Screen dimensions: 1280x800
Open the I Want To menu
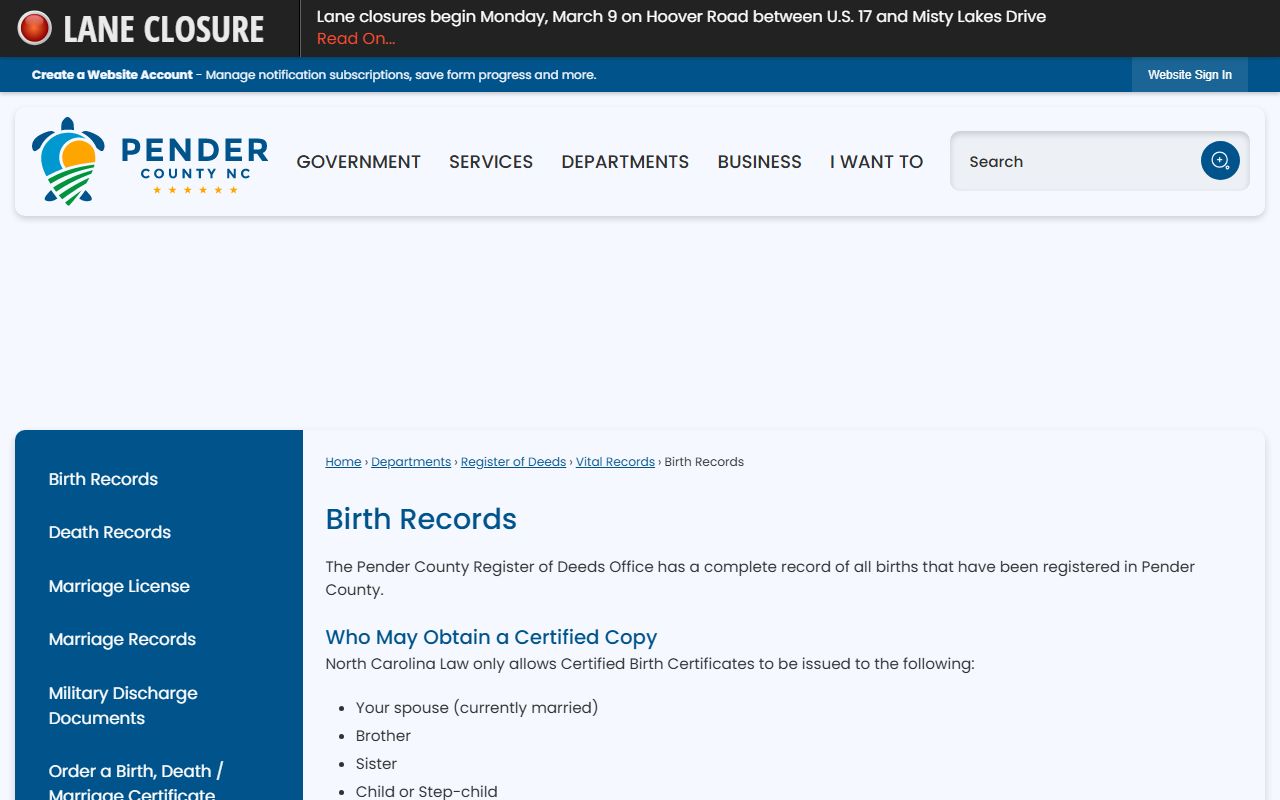click(x=877, y=162)
